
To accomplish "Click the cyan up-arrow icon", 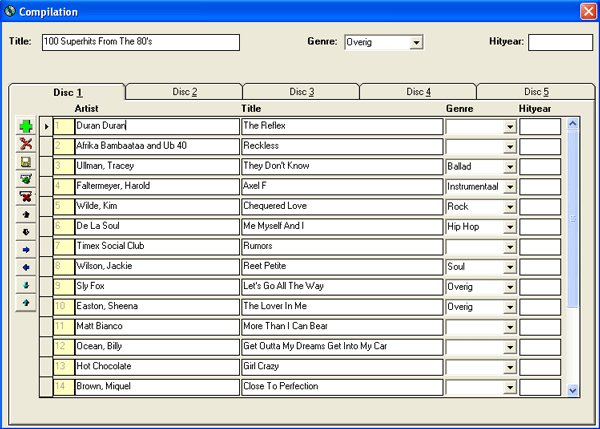I will click(x=26, y=302).
